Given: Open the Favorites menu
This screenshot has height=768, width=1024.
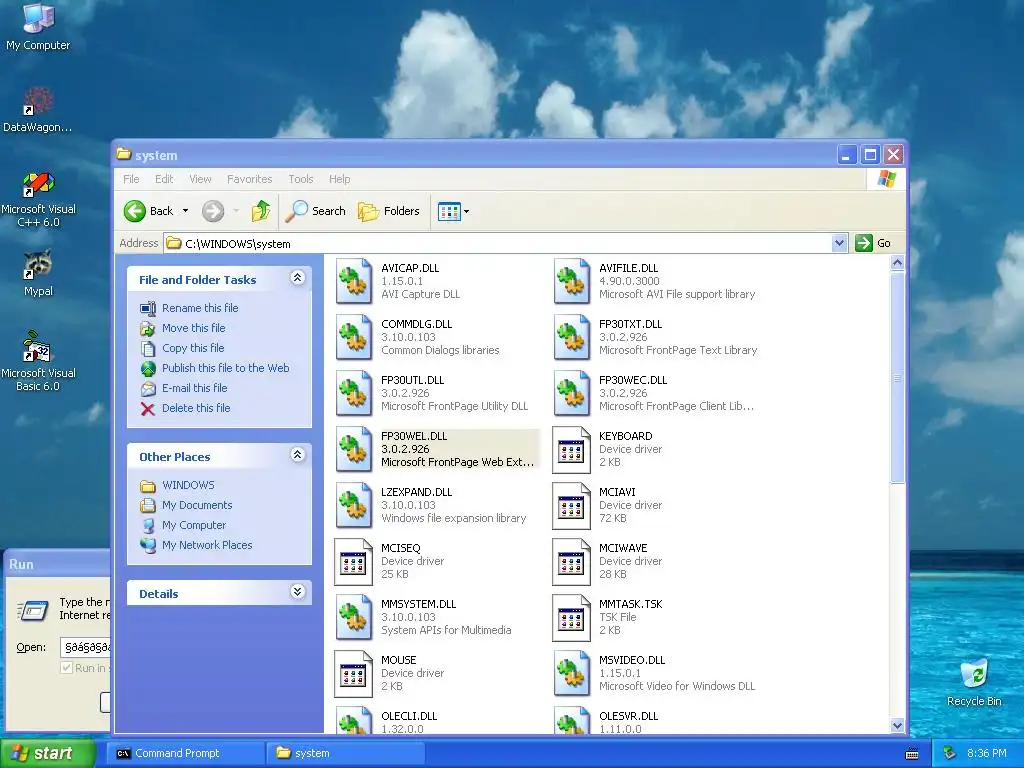Looking at the screenshot, I should point(249,179).
